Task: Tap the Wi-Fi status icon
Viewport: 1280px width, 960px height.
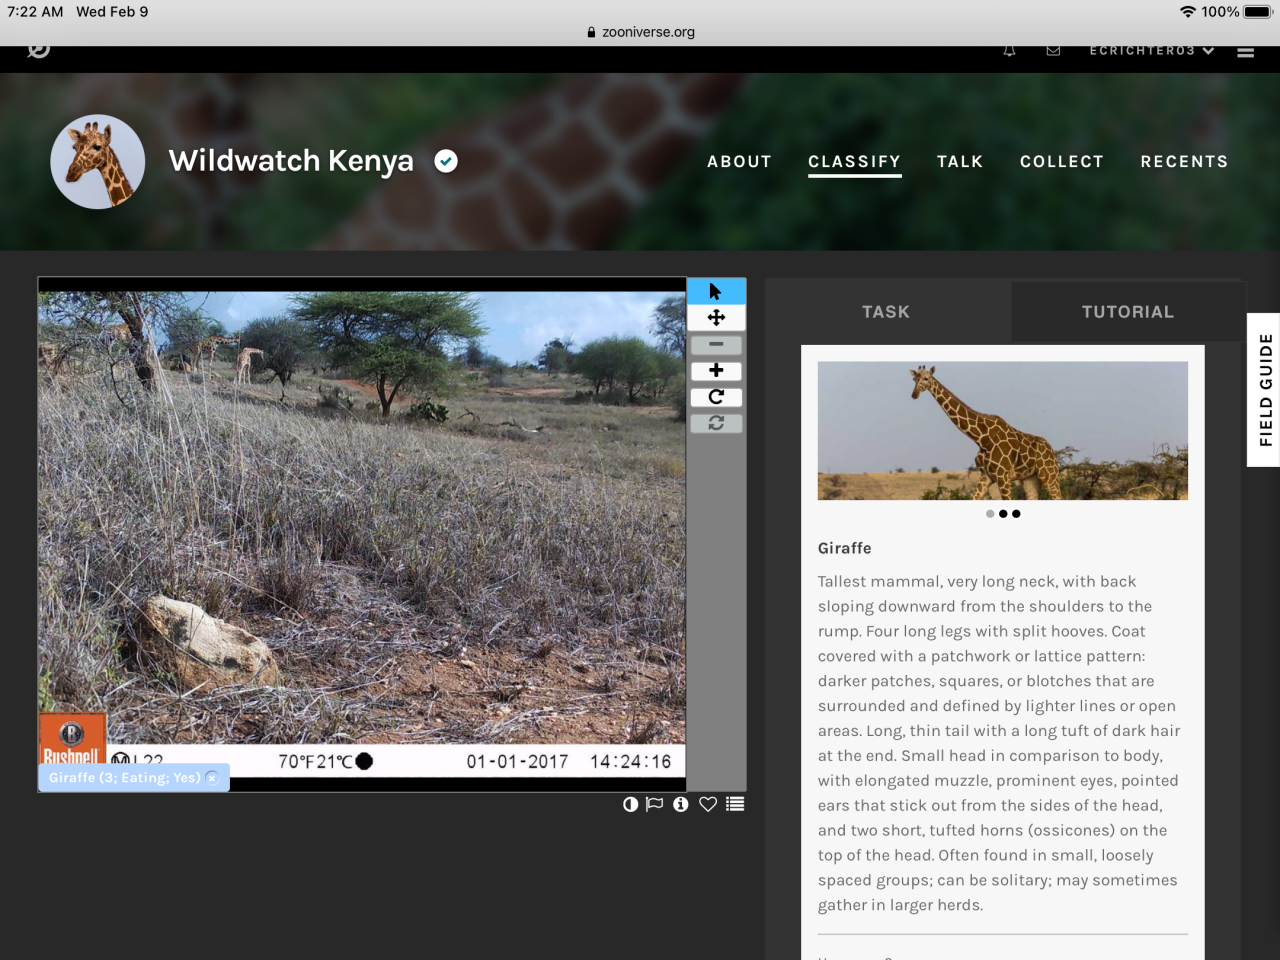Action: [1188, 12]
